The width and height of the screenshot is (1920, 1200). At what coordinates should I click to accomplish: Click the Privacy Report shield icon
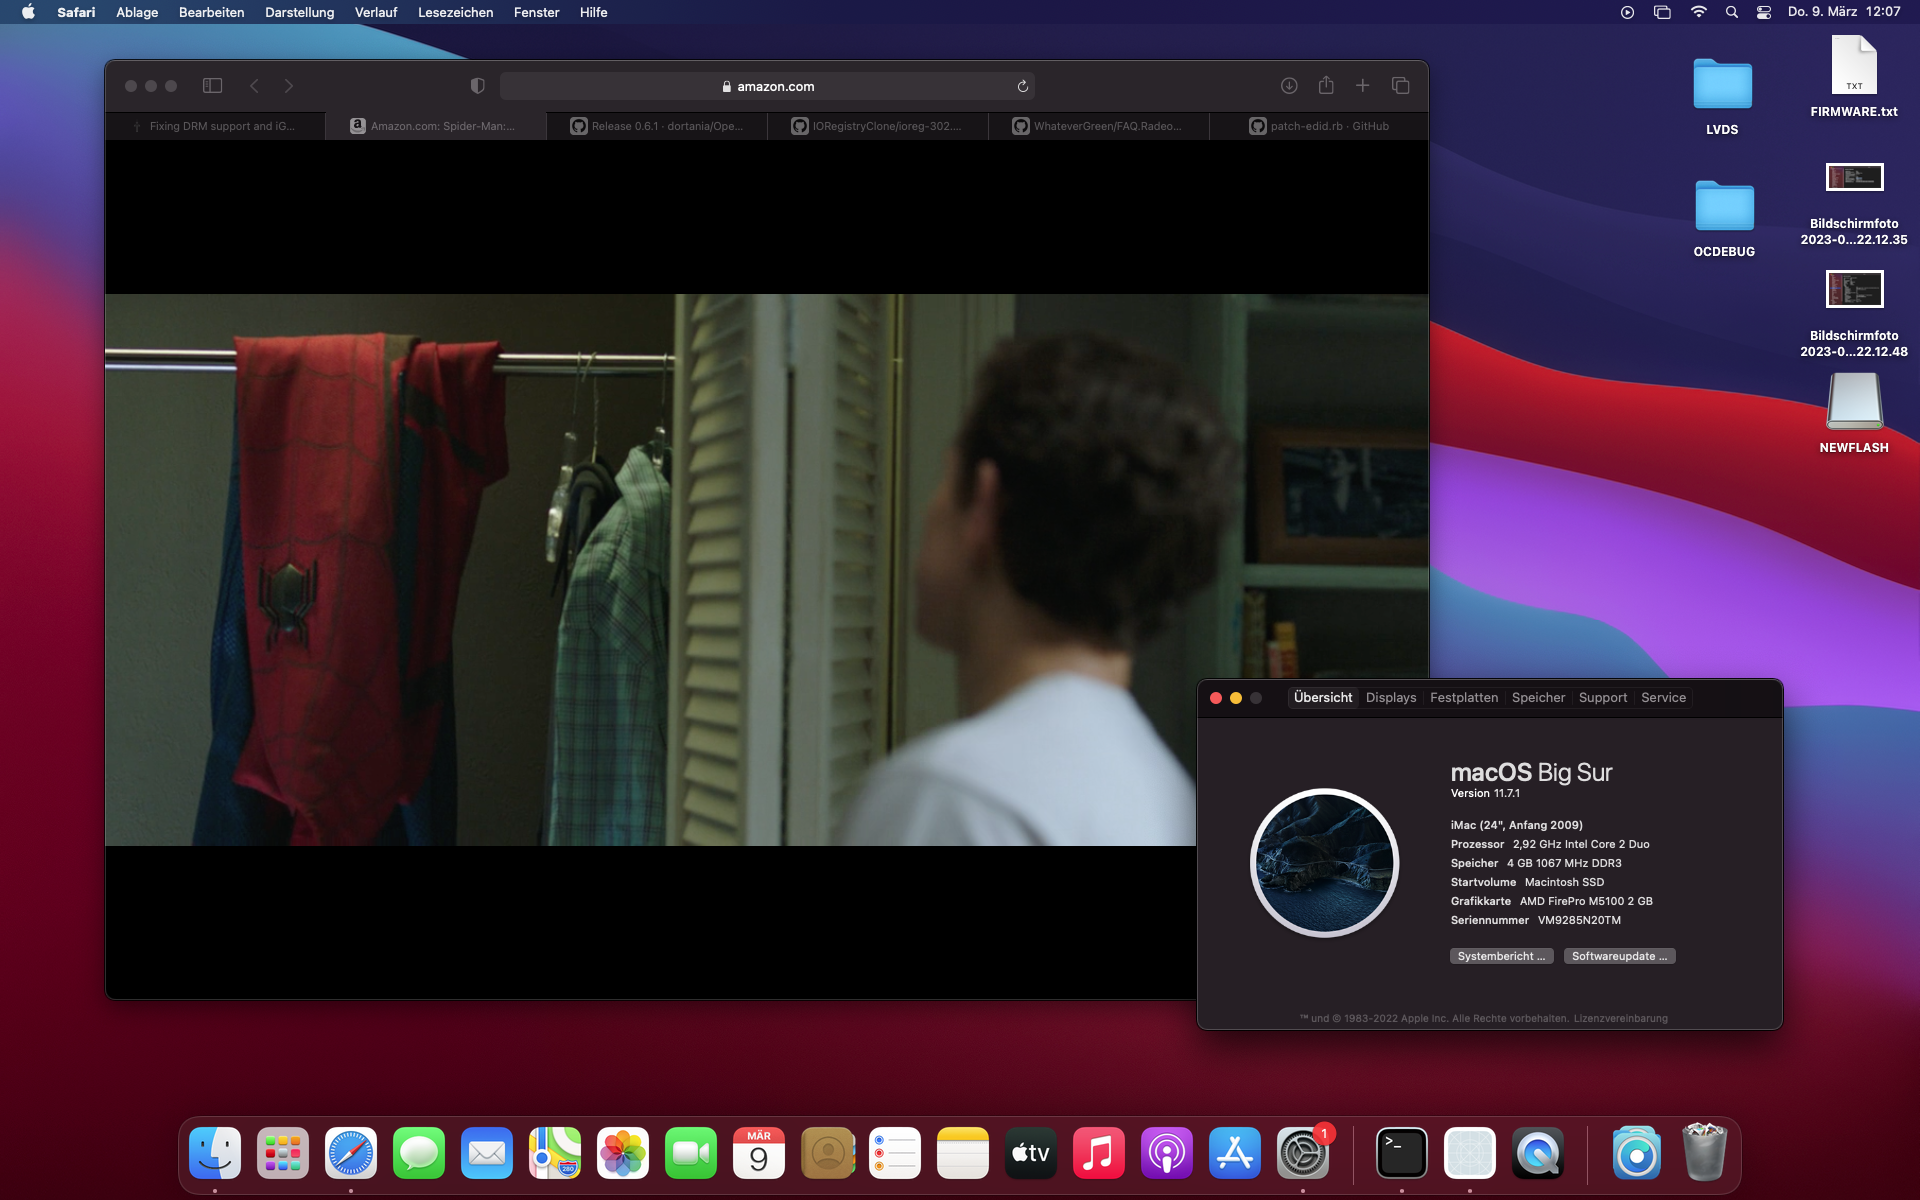click(x=477, y=86)
